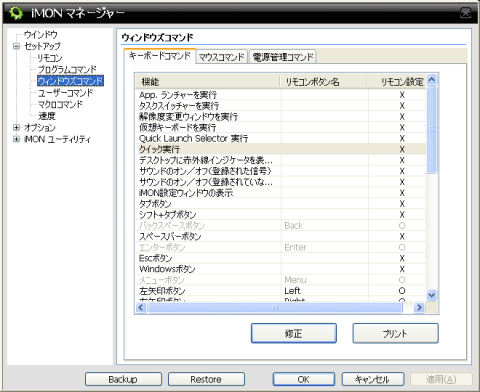Confirm with the OK button
This screenshot has height=392, width=480.
coord(304,379)
